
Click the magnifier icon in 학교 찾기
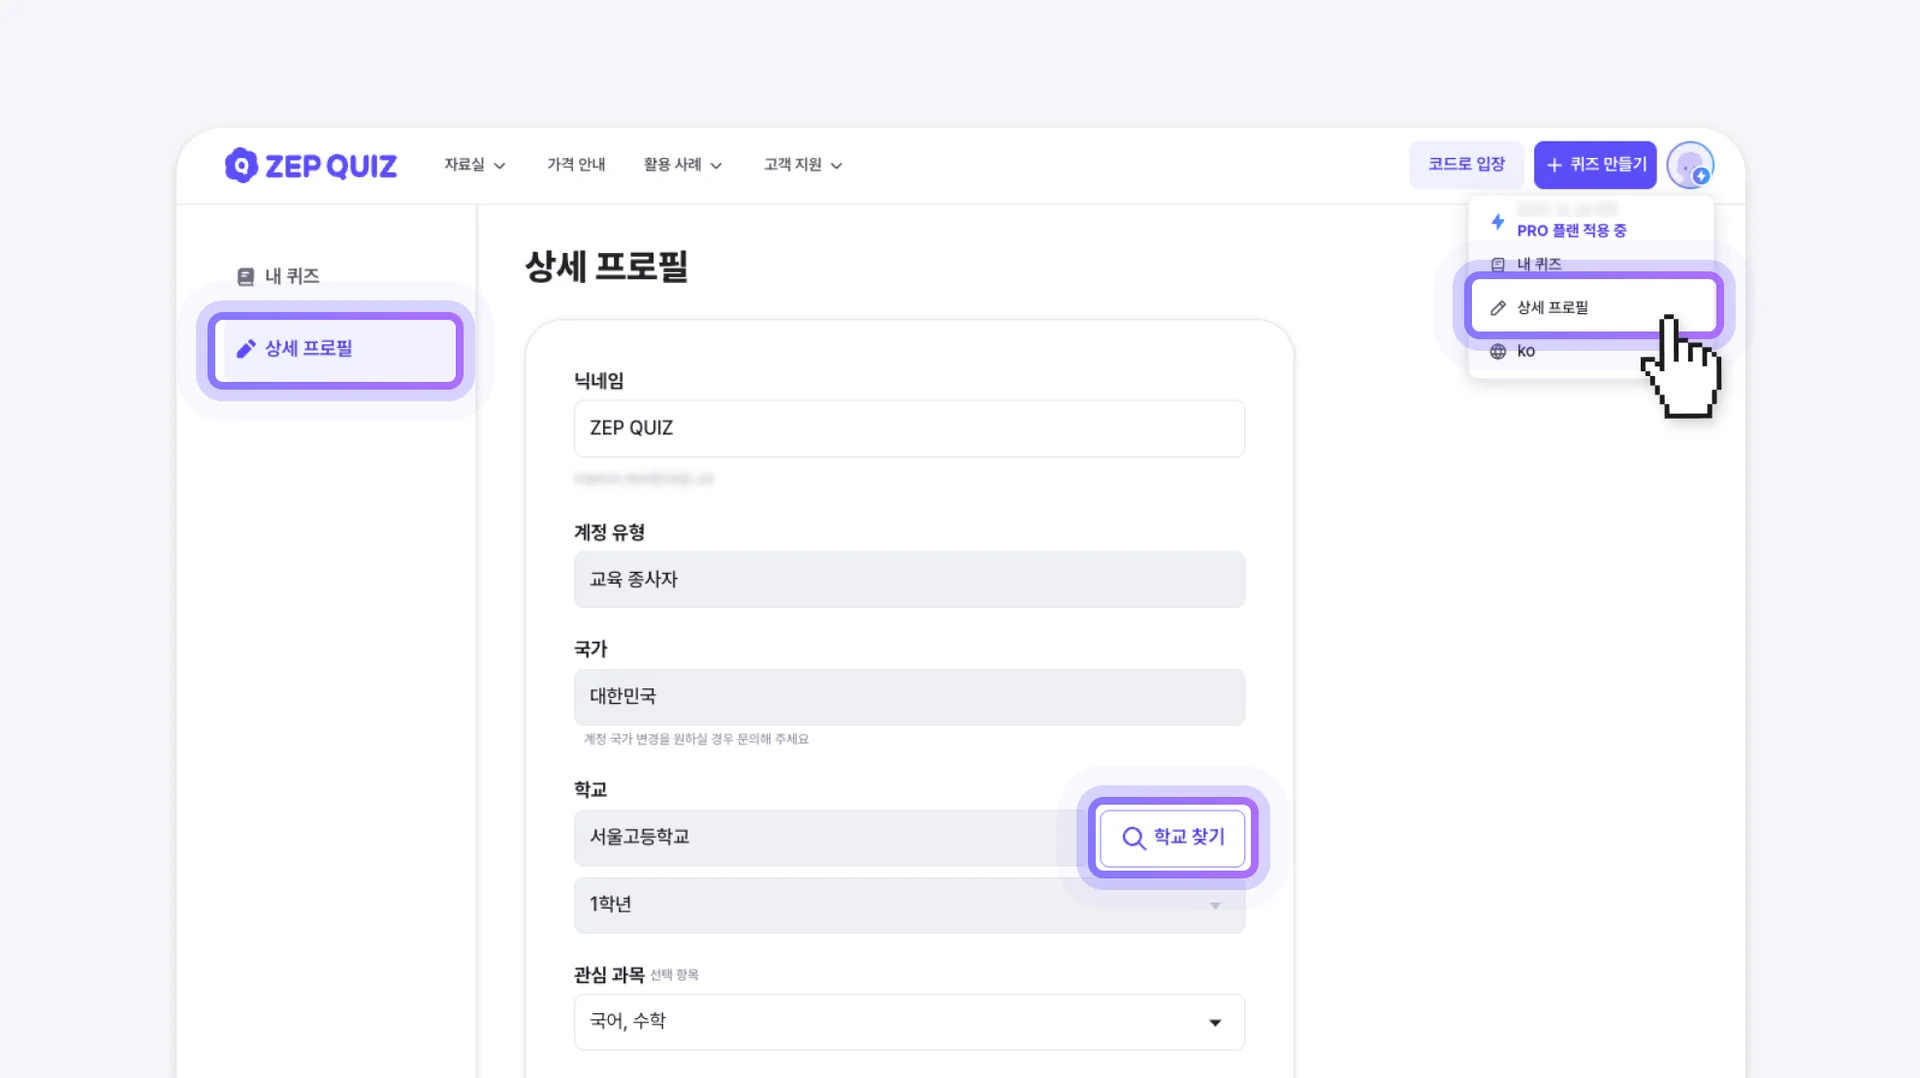click(x=1134, y=838)
